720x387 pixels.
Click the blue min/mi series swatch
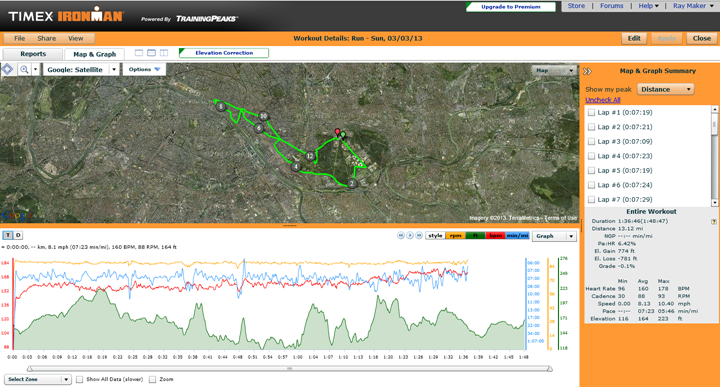[518, 236]
